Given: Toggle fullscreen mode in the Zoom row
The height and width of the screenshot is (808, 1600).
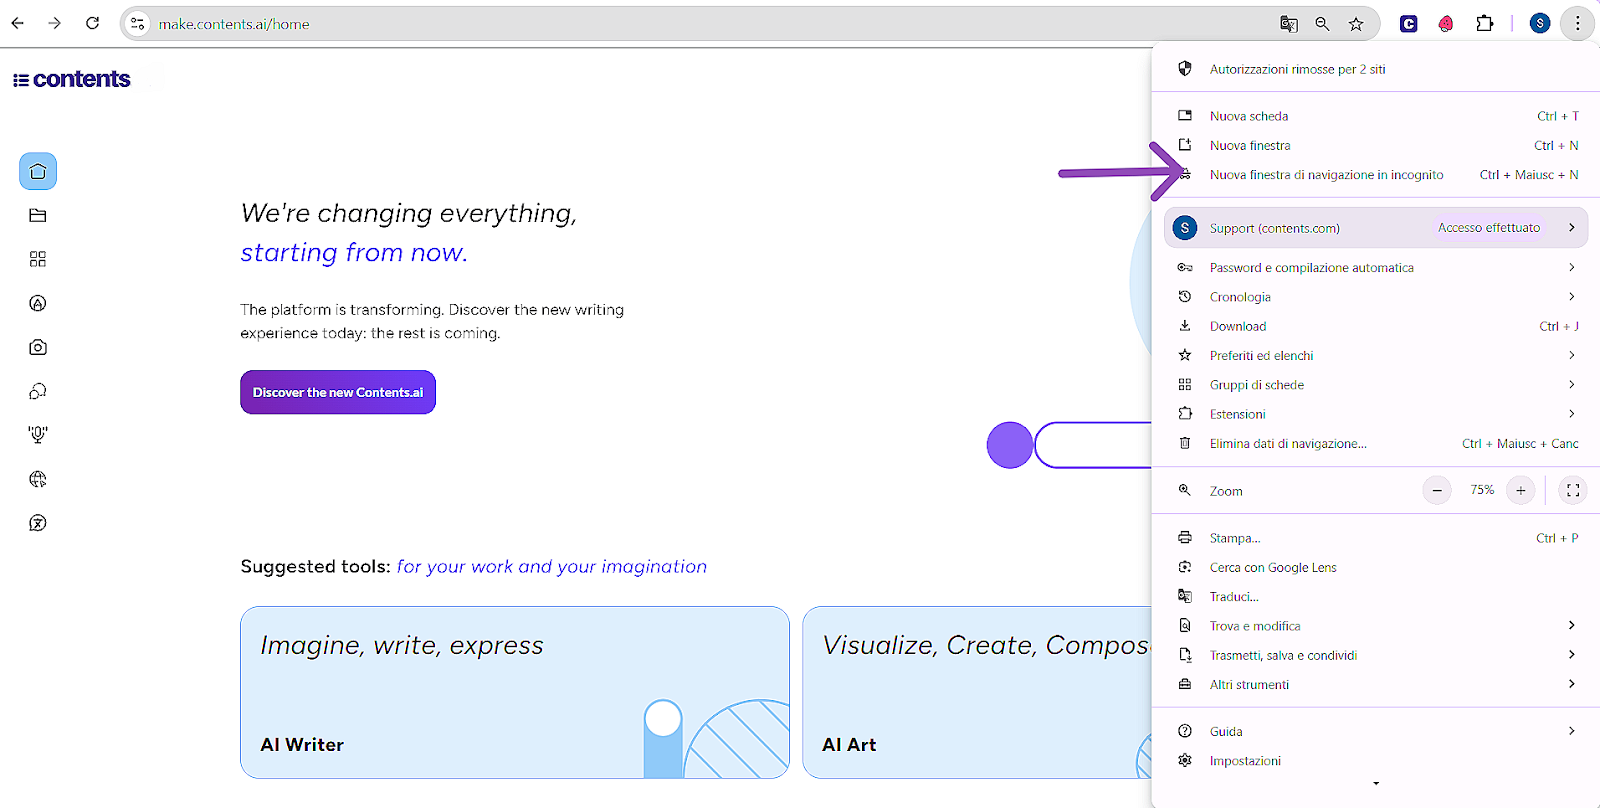Looking at the screenshot, I should point(1573,490).
